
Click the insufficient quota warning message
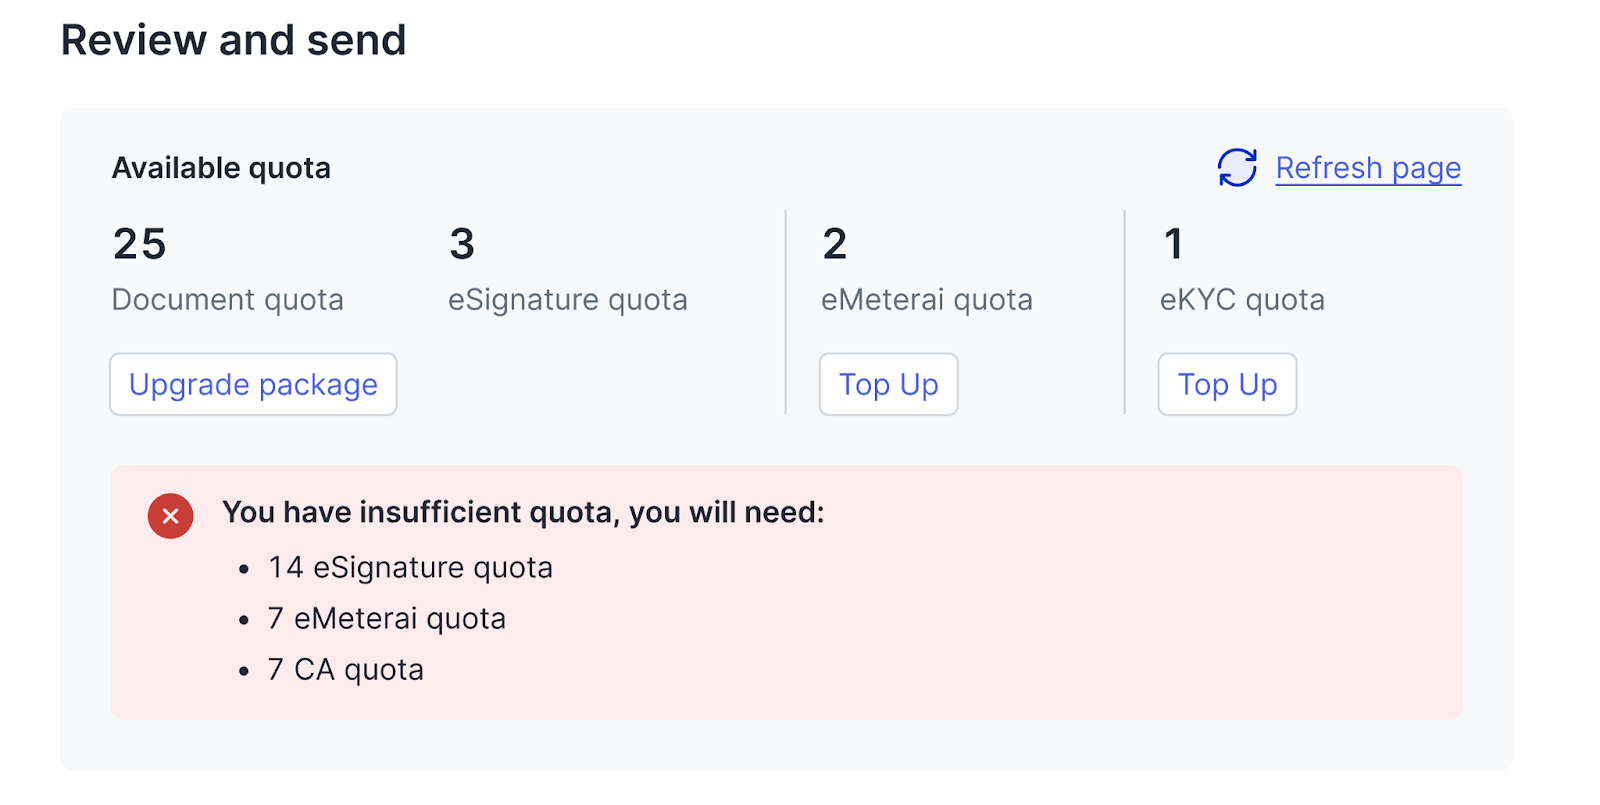coord(523,512)
